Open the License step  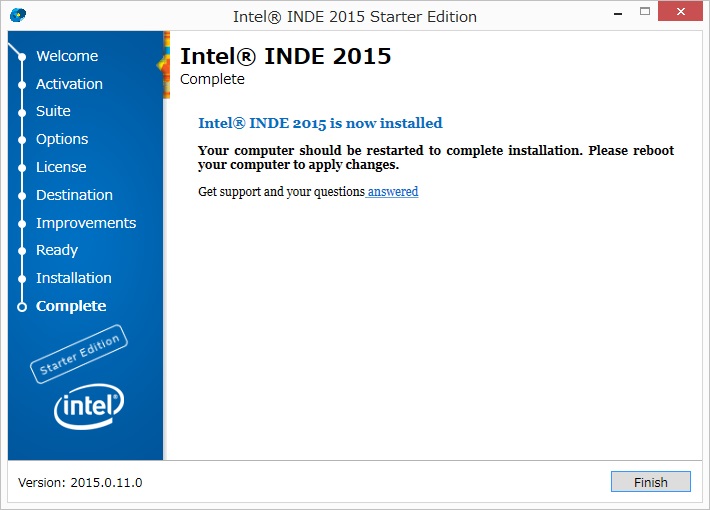click(x=61, y=167)
